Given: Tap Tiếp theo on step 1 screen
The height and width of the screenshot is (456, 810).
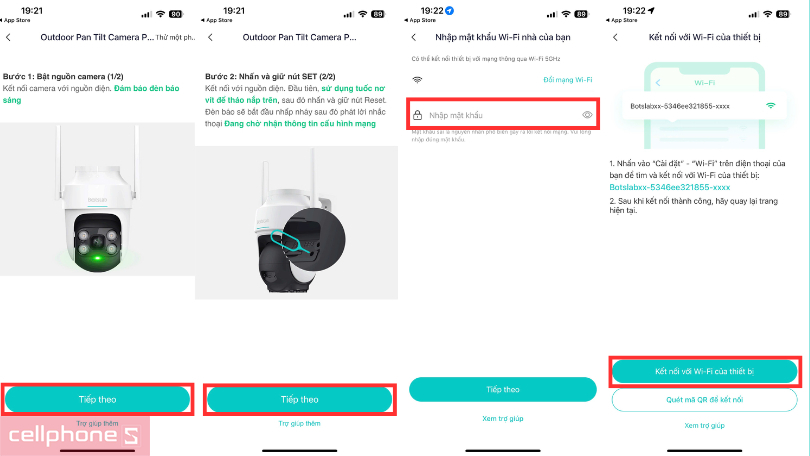Looking at the screenshot, I should pos(97,399).
